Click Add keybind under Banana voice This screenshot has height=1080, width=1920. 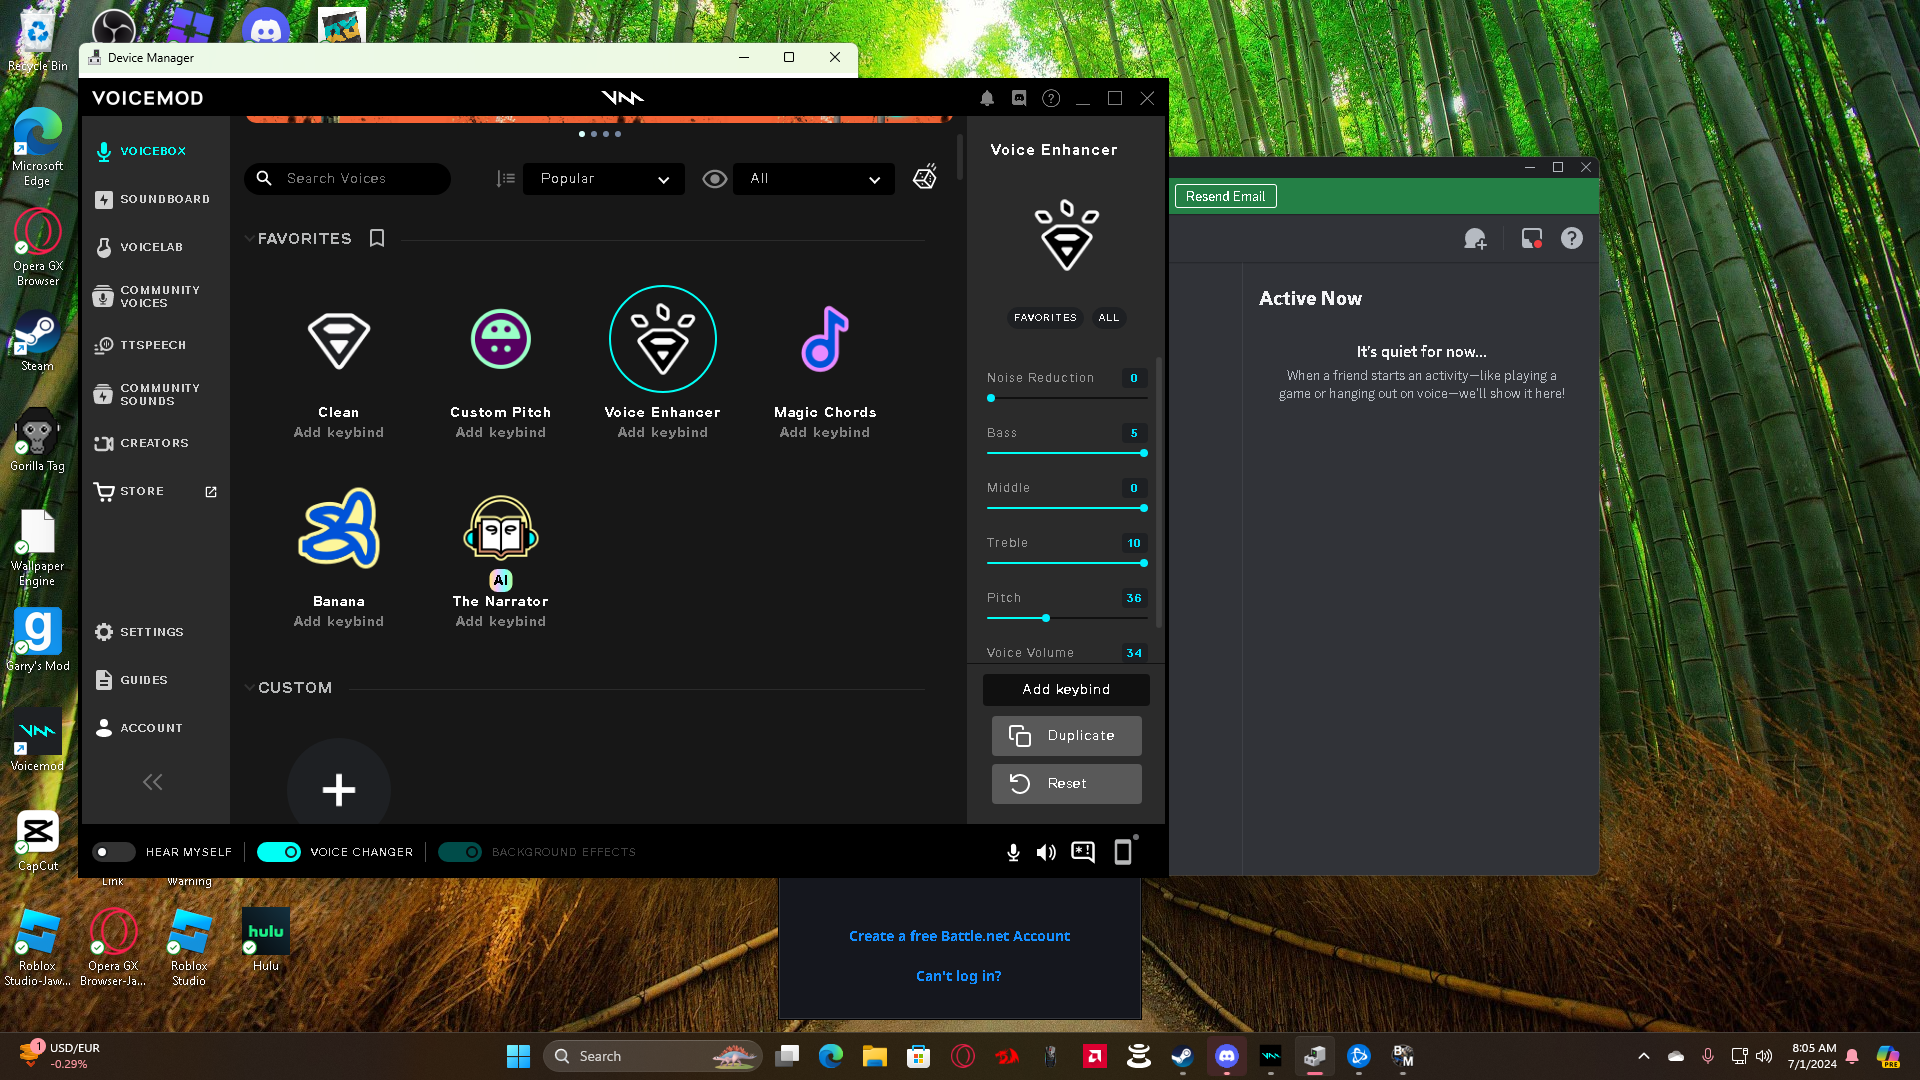pyautogui.click(x=339, y=621)
